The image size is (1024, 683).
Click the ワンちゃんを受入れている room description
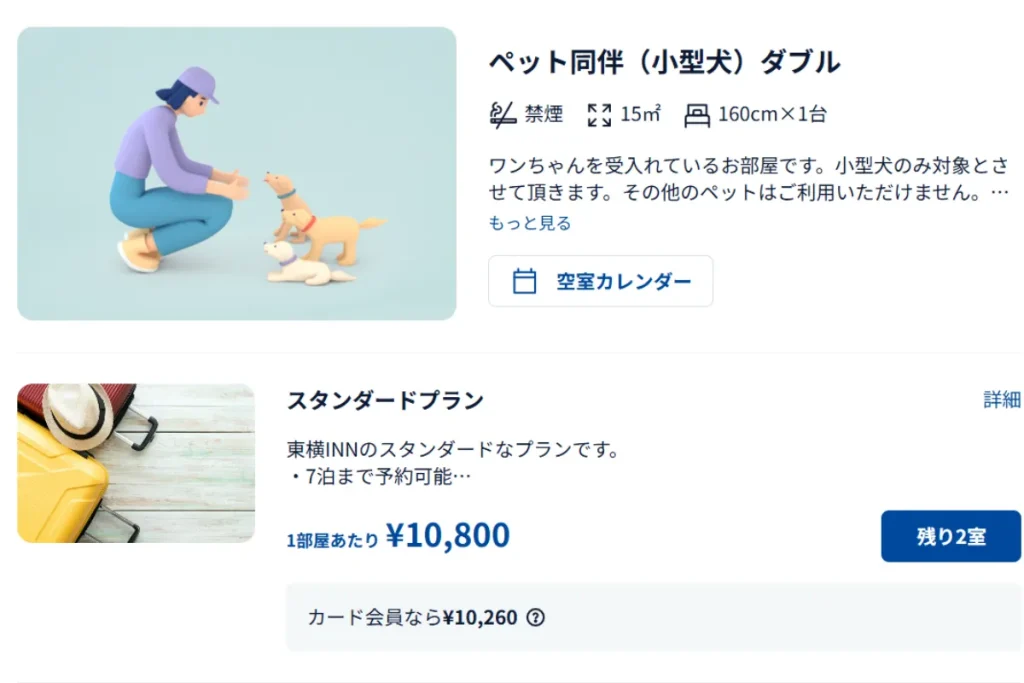point(748,178)
